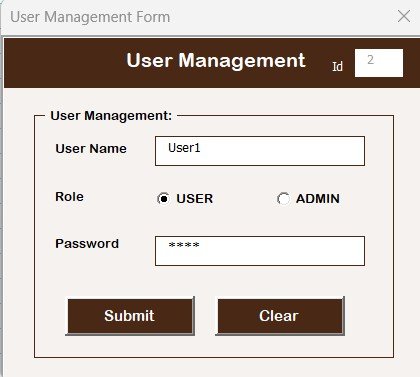Close the User Management Form window
420x377 pixels.
point(404,16)
